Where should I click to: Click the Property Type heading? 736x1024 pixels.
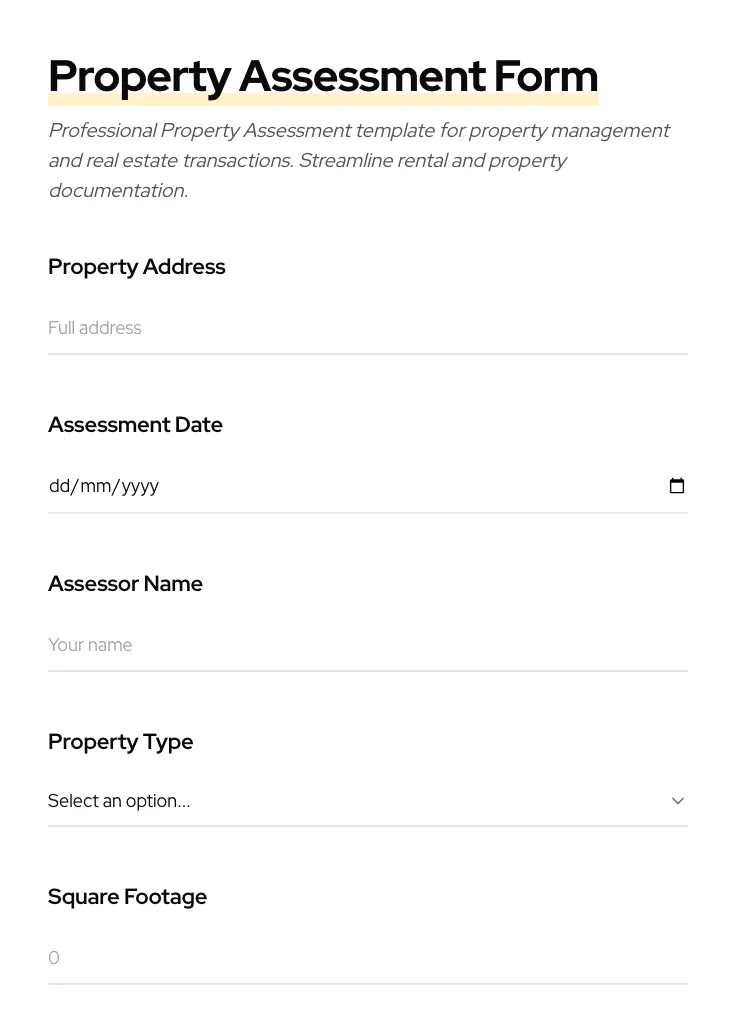120,742
